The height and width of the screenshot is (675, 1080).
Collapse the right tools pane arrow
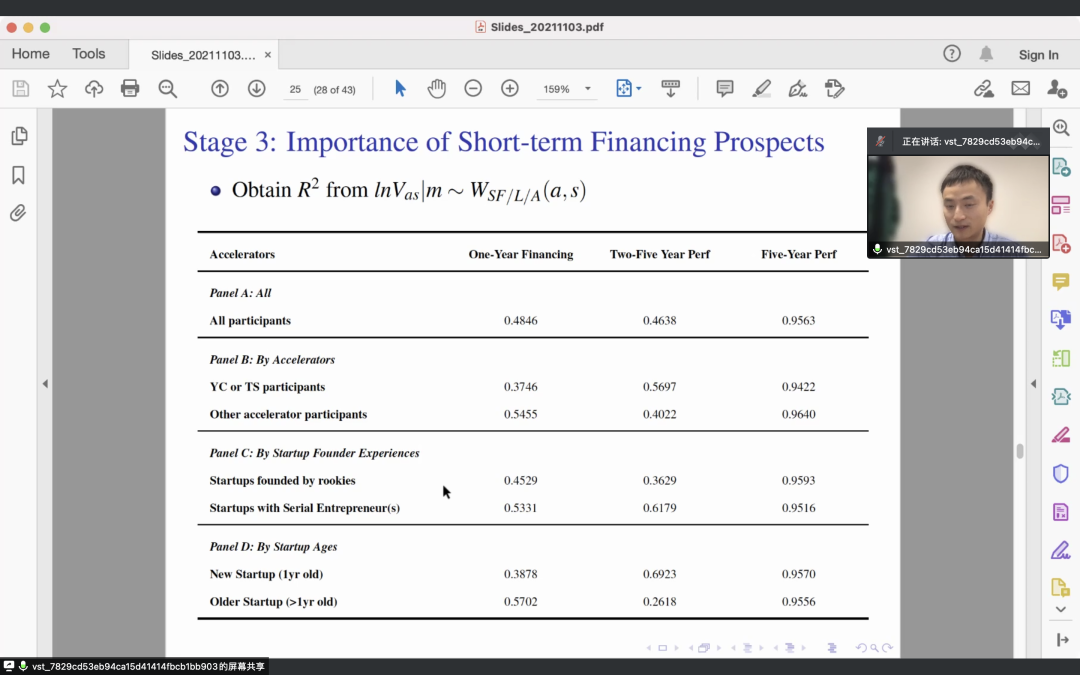point(1033,384)
